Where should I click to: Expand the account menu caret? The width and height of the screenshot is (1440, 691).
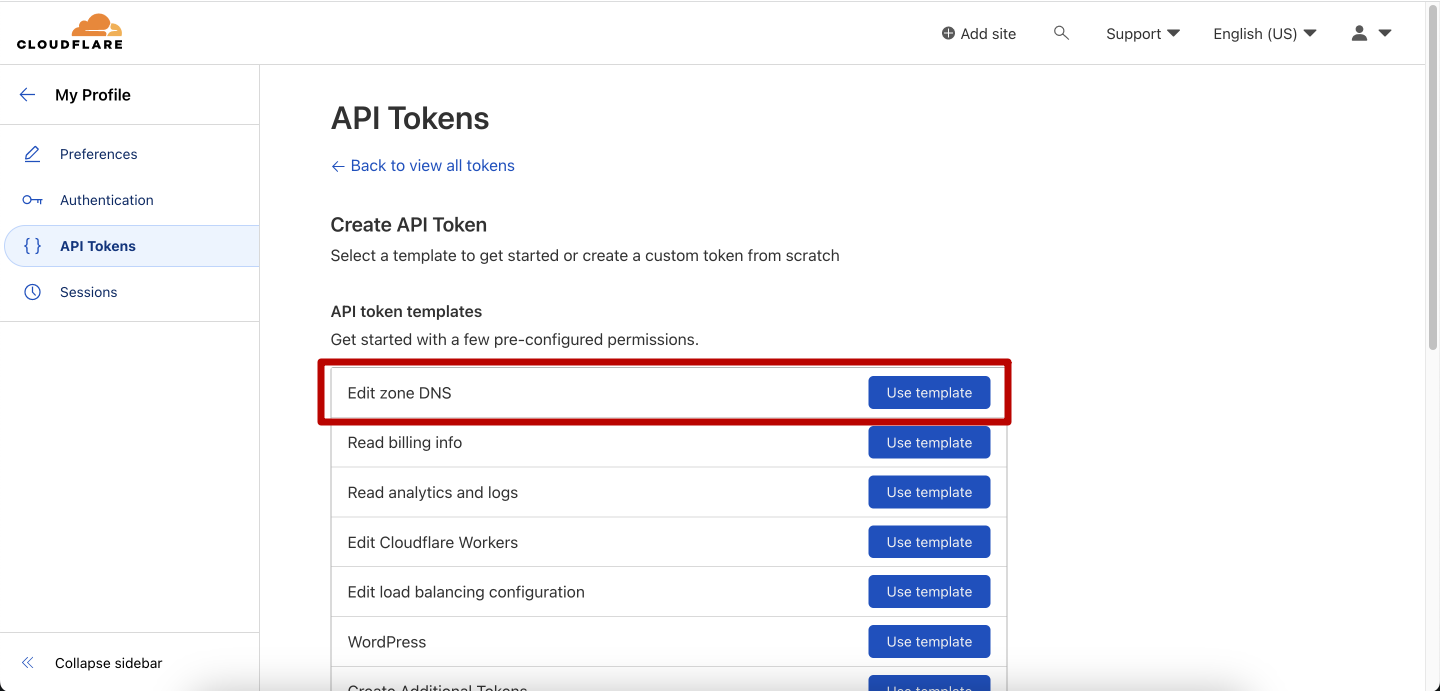pyautogui.click(x=1385, y=33)
